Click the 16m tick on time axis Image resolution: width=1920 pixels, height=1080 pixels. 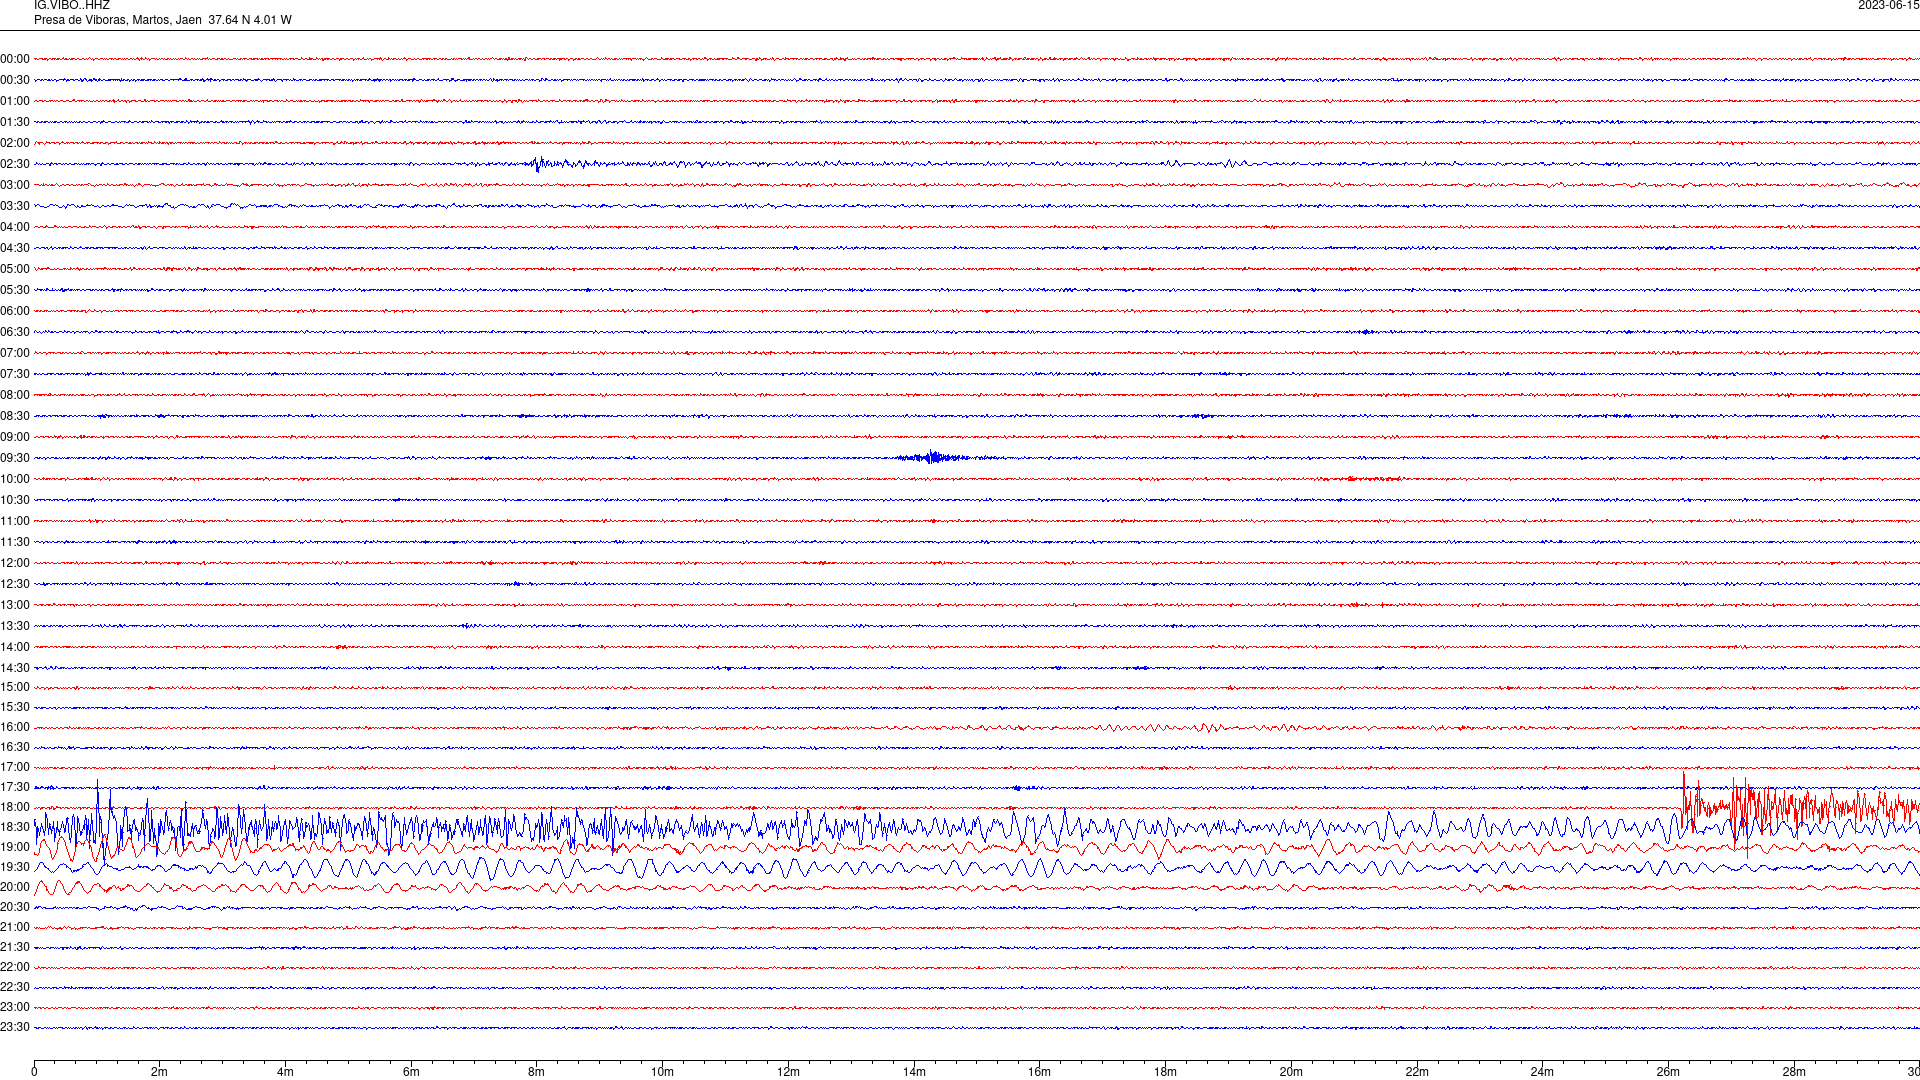(1040, 1072)
